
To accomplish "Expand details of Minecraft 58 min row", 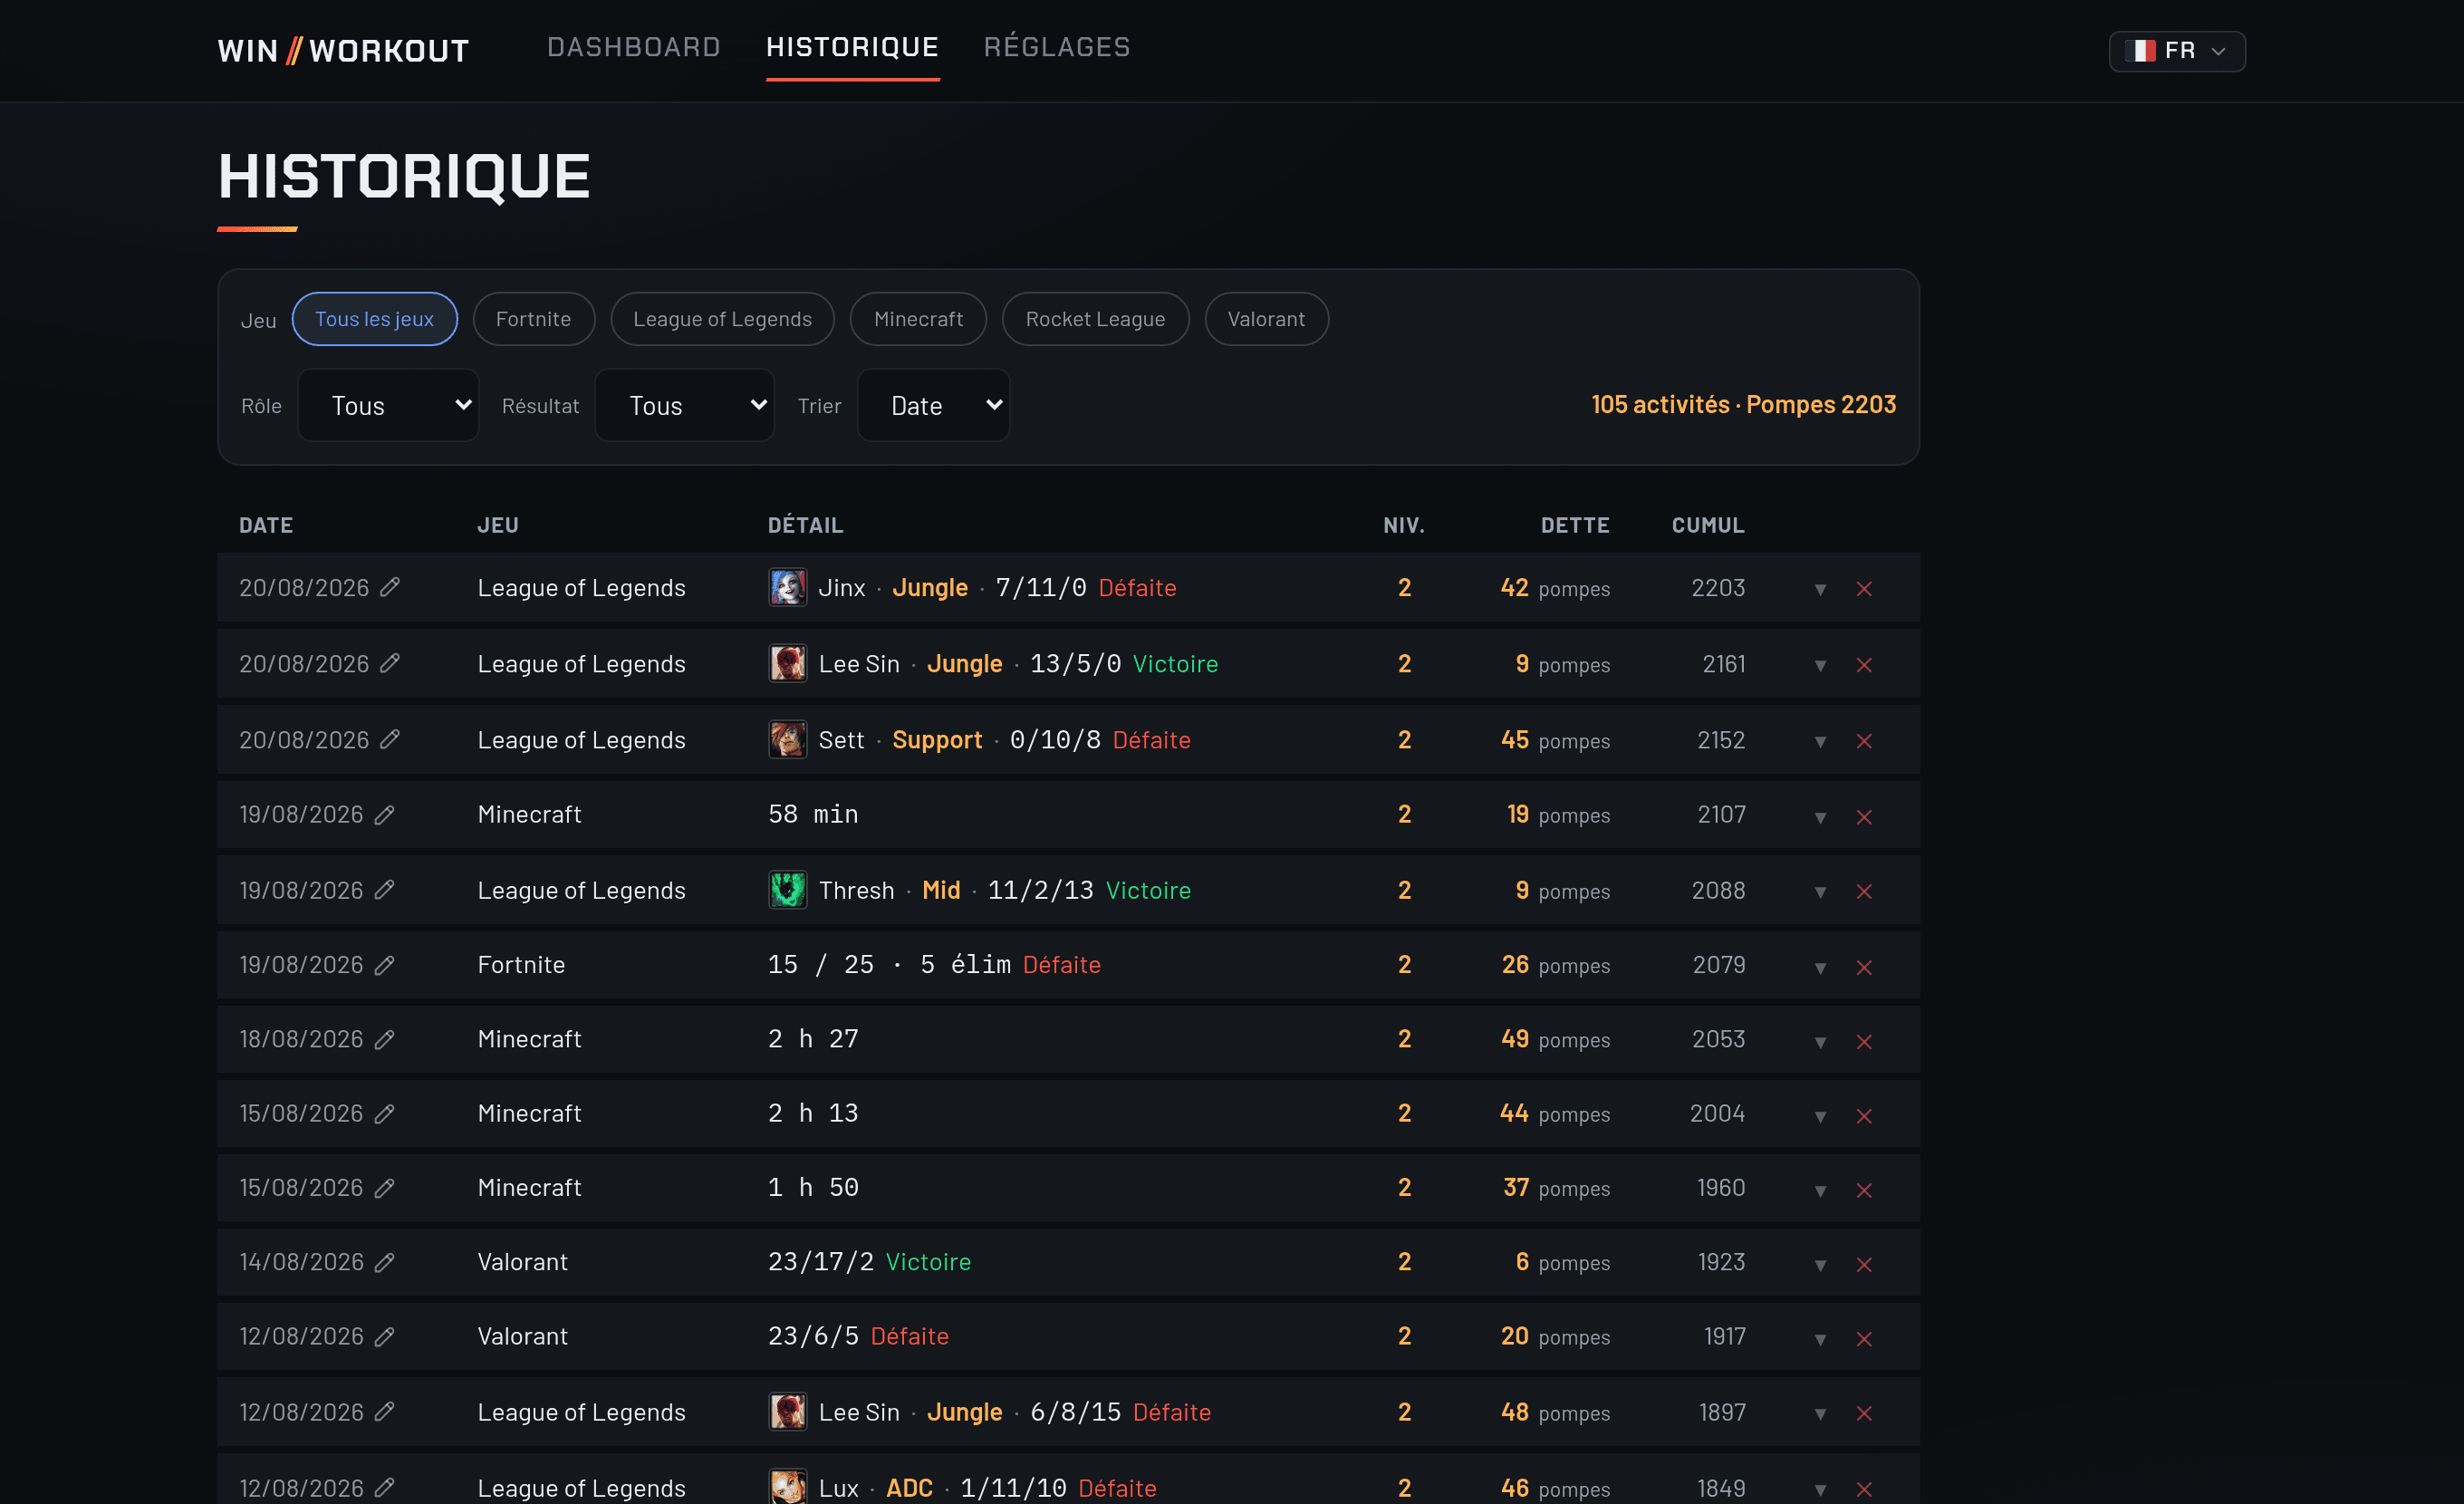I will [1820, 817].
